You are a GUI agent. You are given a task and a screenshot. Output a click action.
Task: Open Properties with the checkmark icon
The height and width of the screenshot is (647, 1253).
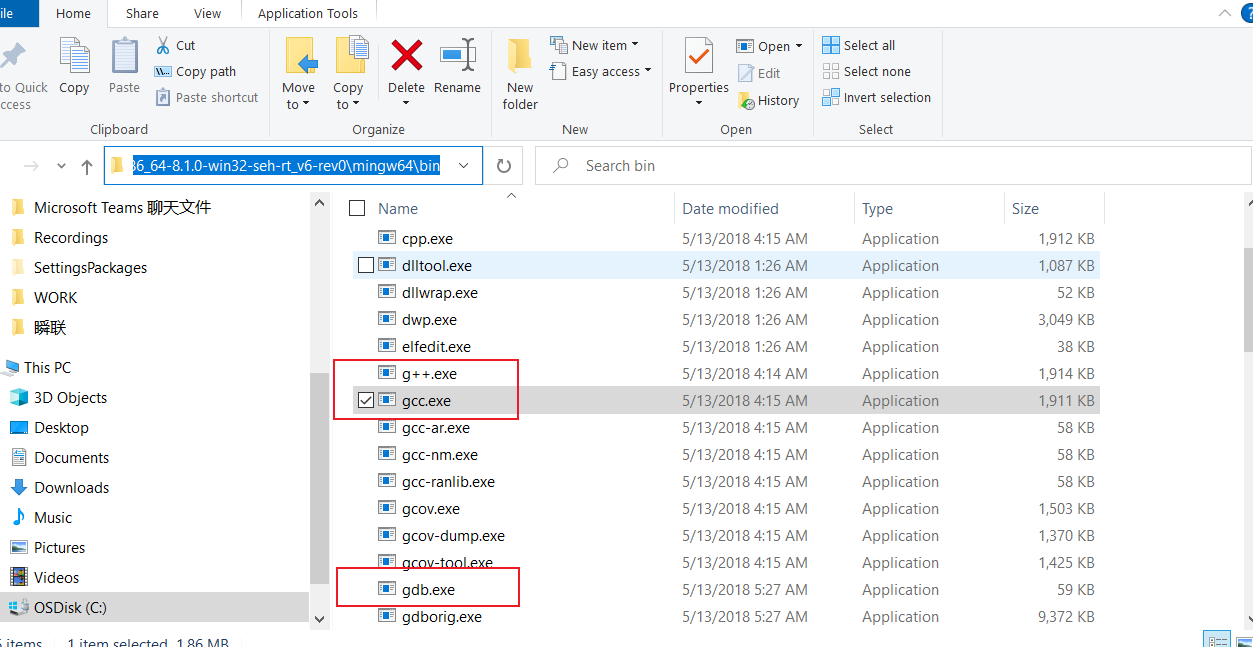click(699, 55)
